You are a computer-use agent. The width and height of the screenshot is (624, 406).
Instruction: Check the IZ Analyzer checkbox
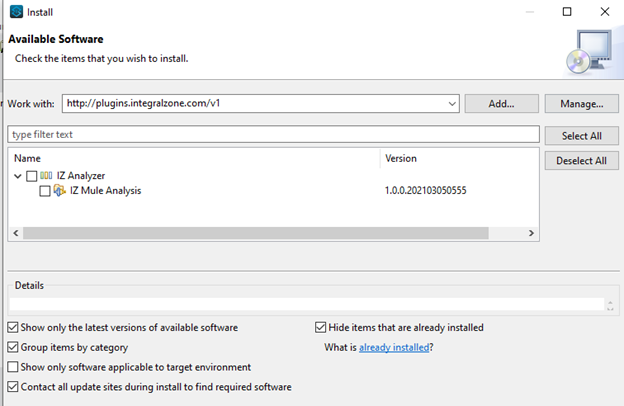coord(32,176)
